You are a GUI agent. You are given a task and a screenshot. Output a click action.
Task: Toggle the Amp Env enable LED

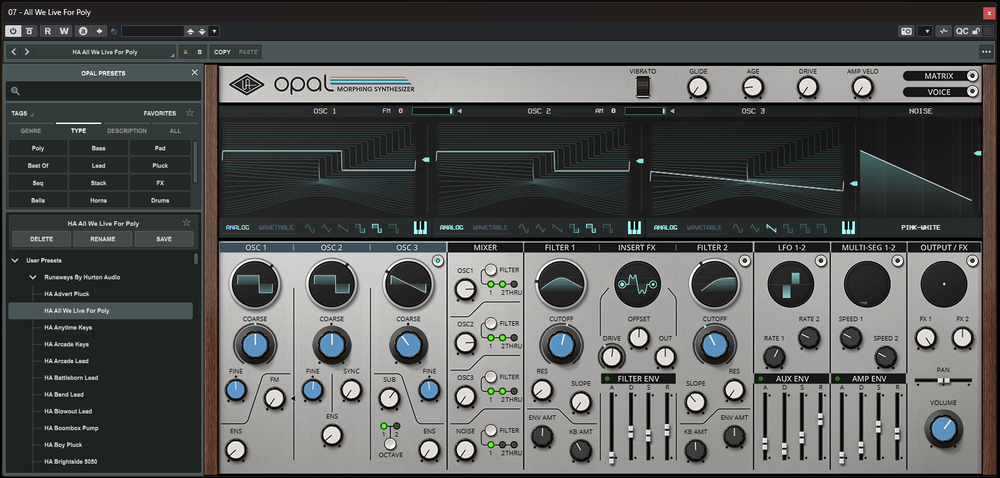click(x=835, y=379)
